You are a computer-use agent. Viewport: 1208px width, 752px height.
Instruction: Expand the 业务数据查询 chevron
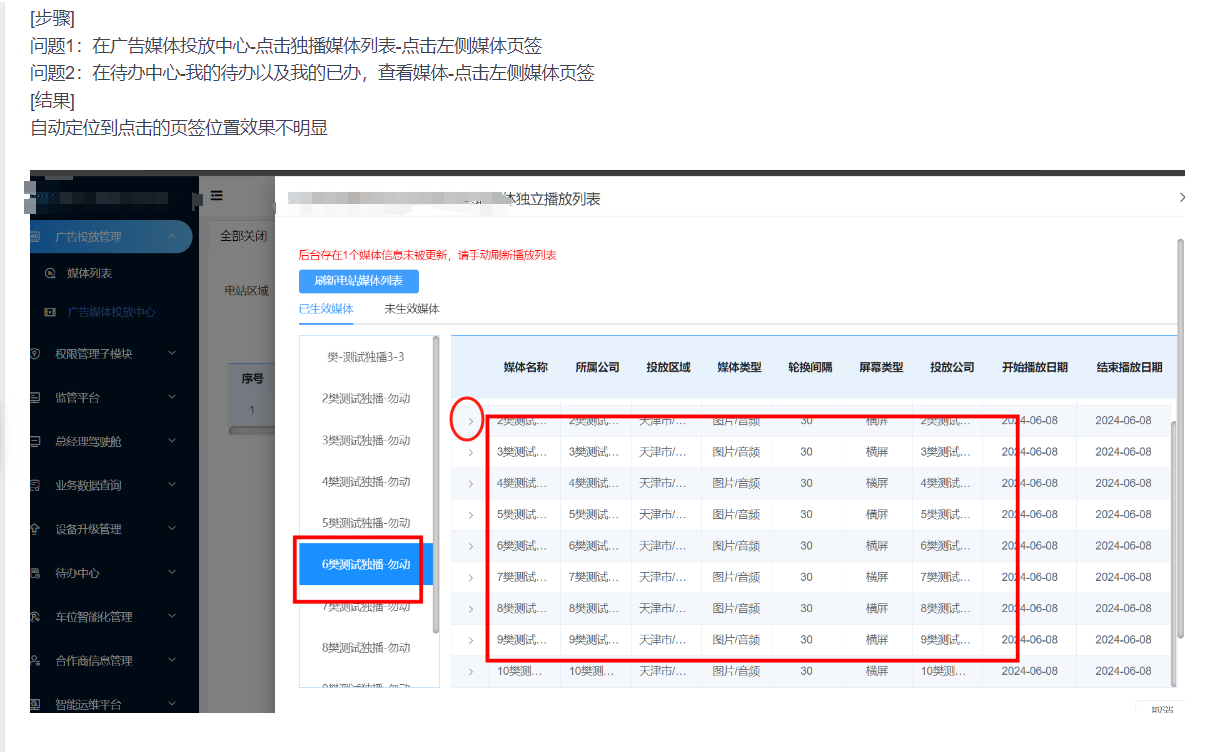pyautogui.click(x=172, y=485)
